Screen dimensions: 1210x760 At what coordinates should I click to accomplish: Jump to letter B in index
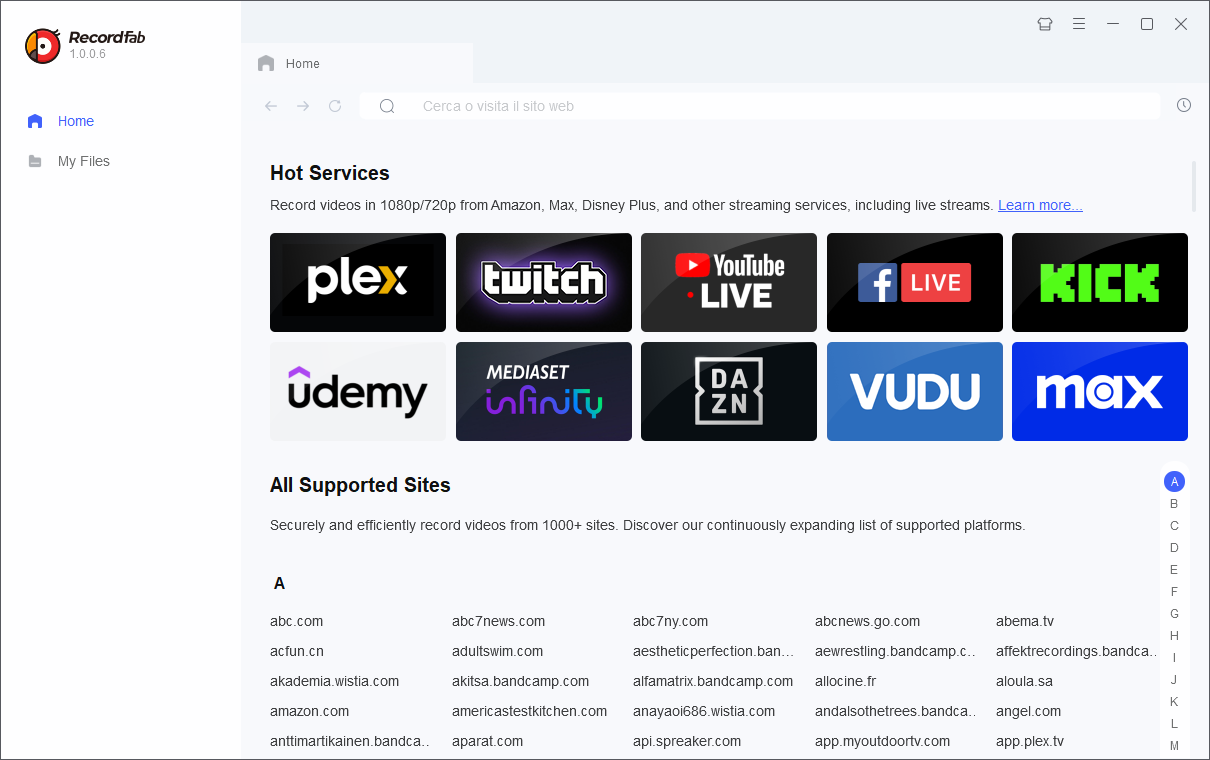(x=1174, y=504)
